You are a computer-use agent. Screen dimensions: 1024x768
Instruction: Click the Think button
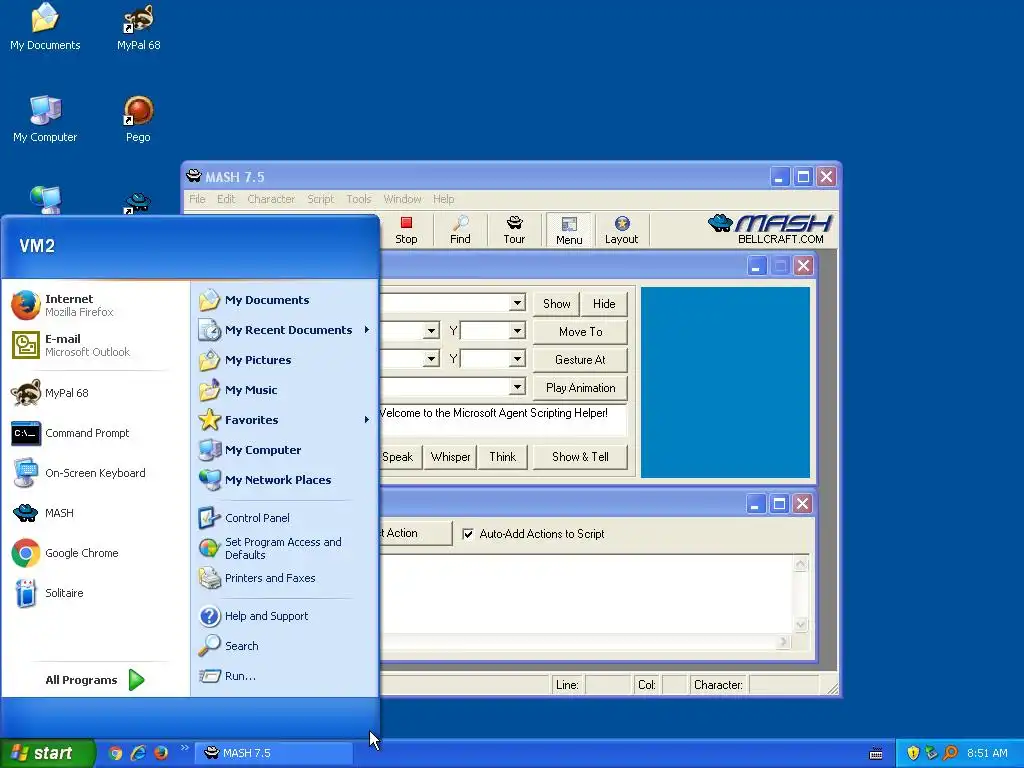503,457
